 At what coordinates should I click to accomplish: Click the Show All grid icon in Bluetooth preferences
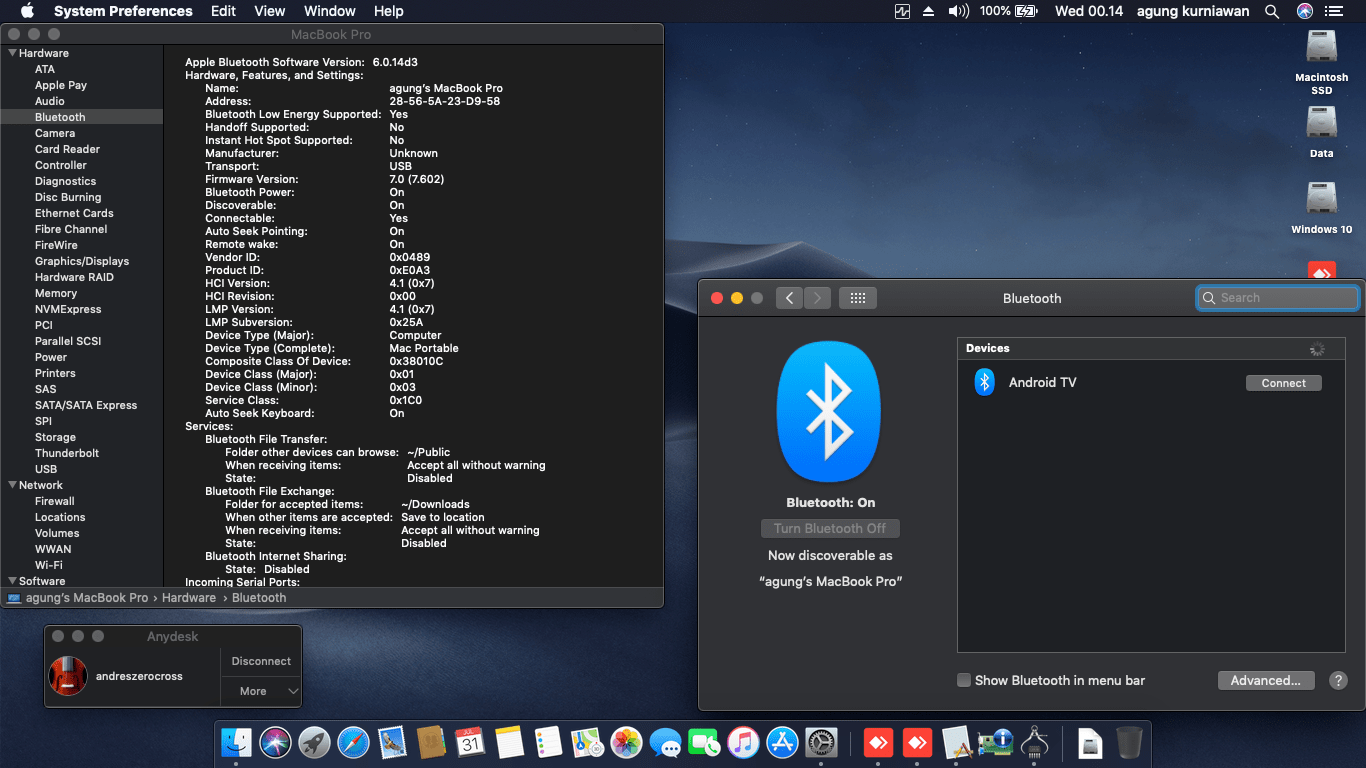click(x=857, y=297)
